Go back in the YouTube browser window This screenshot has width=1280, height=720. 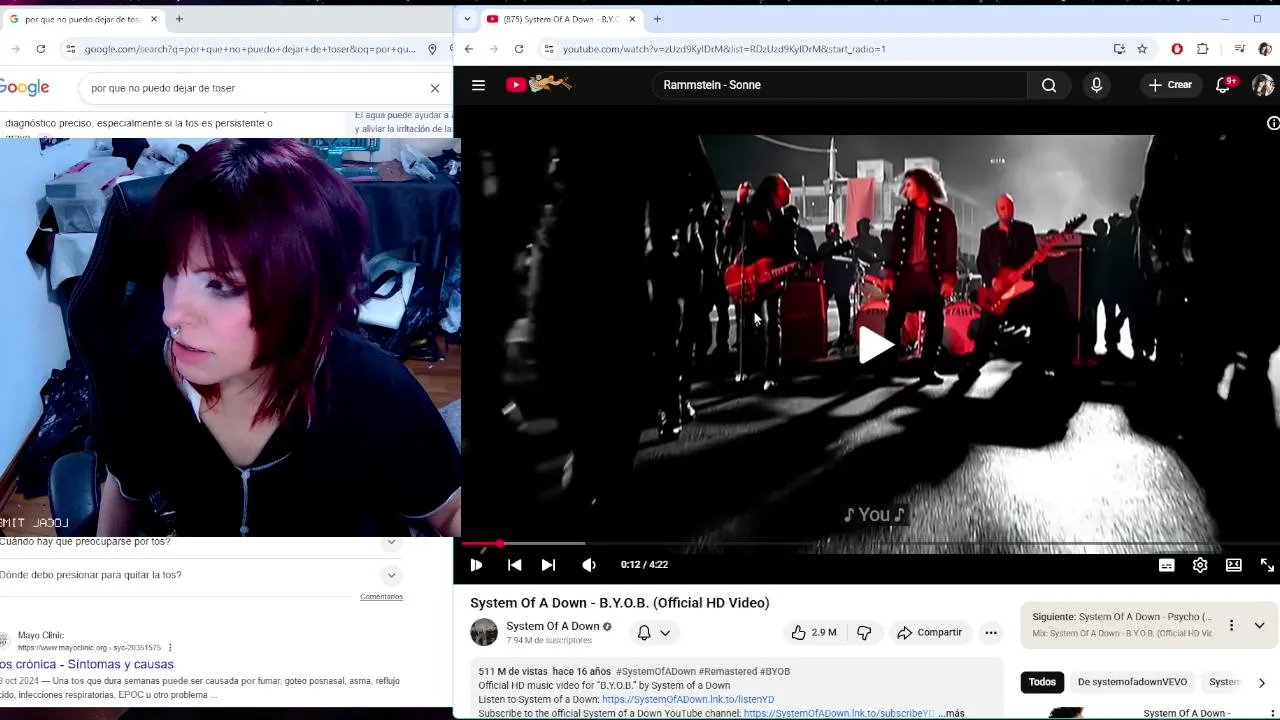tap(468, 49)
